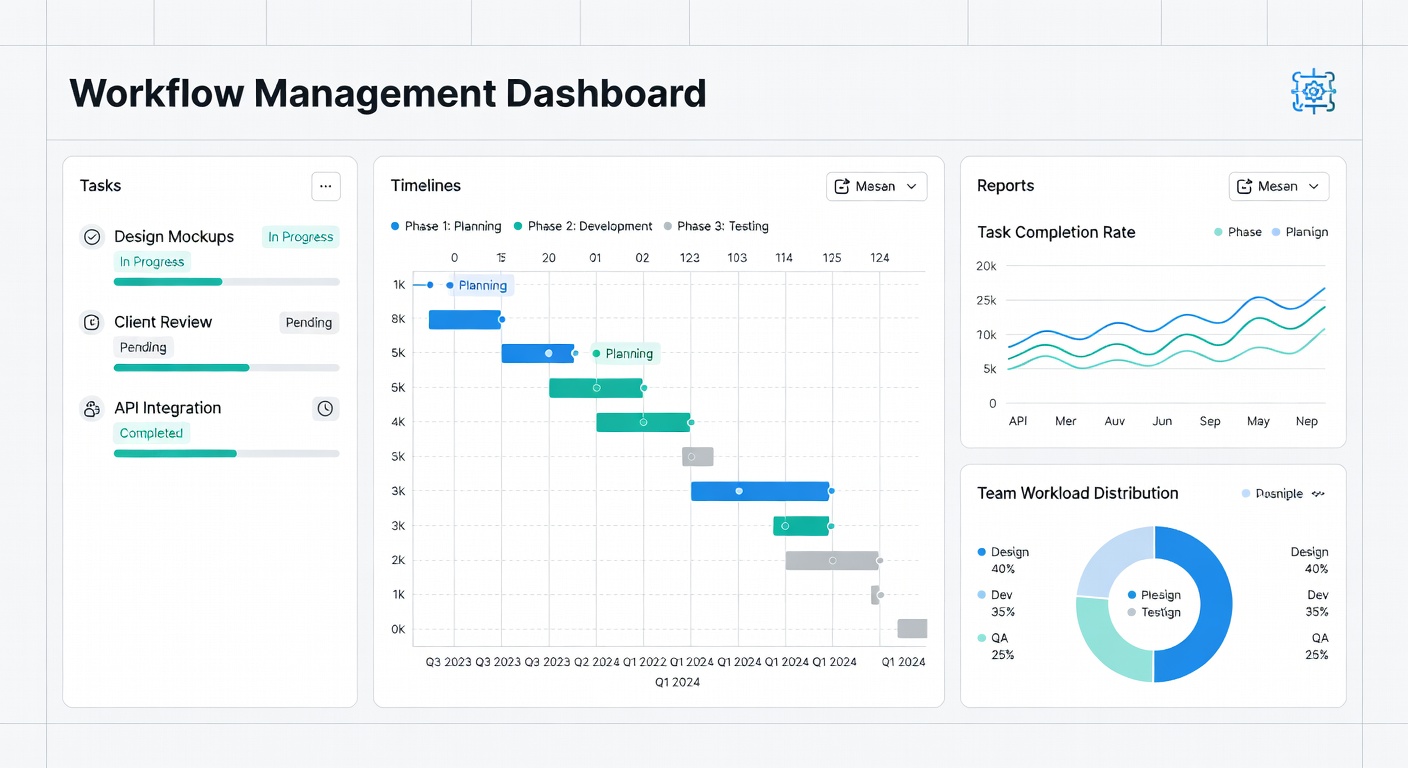The image size is (1408, 768).
Task: Click the API Integration people icon
Action: point(92,408)
